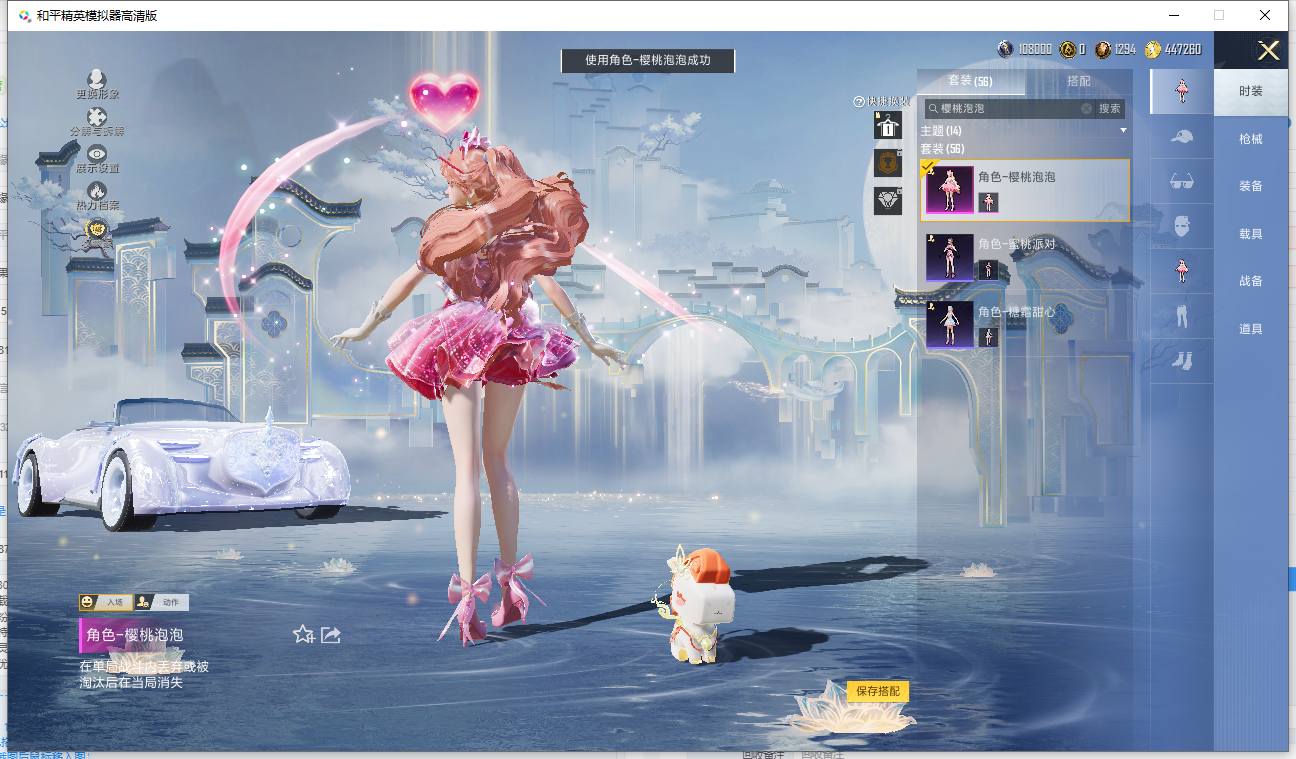
Task: Open 展示设置 eye icon settings
Action: coord(97,153)
